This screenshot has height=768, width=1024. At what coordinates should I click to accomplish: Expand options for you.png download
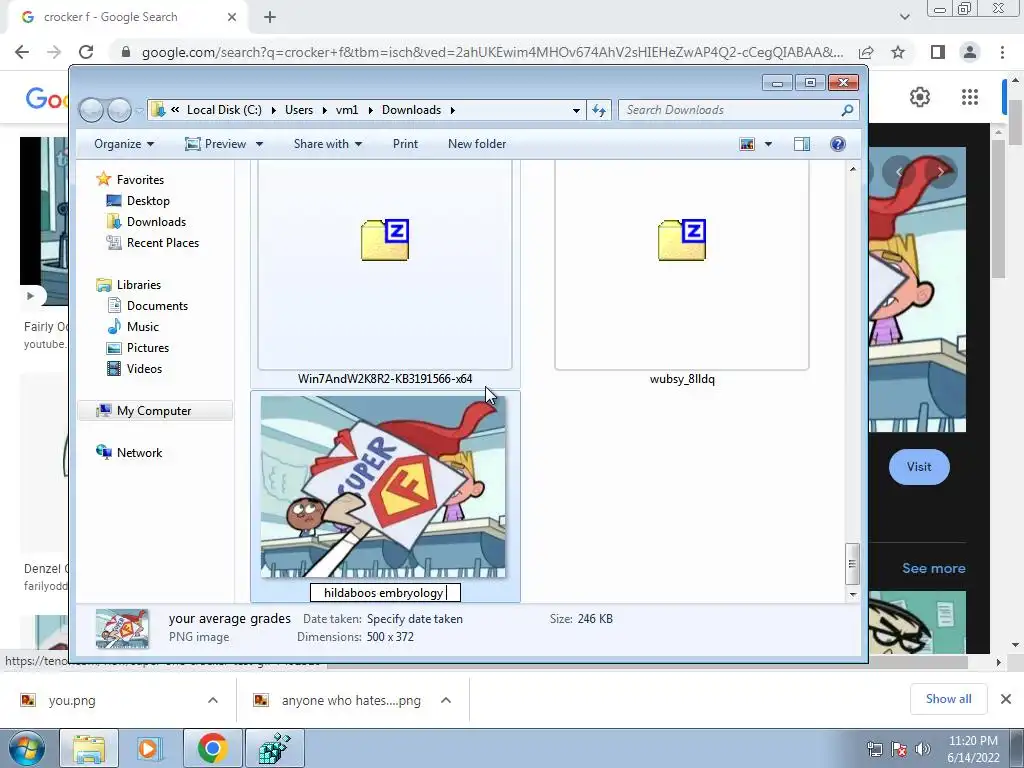(x=213, y=700)
